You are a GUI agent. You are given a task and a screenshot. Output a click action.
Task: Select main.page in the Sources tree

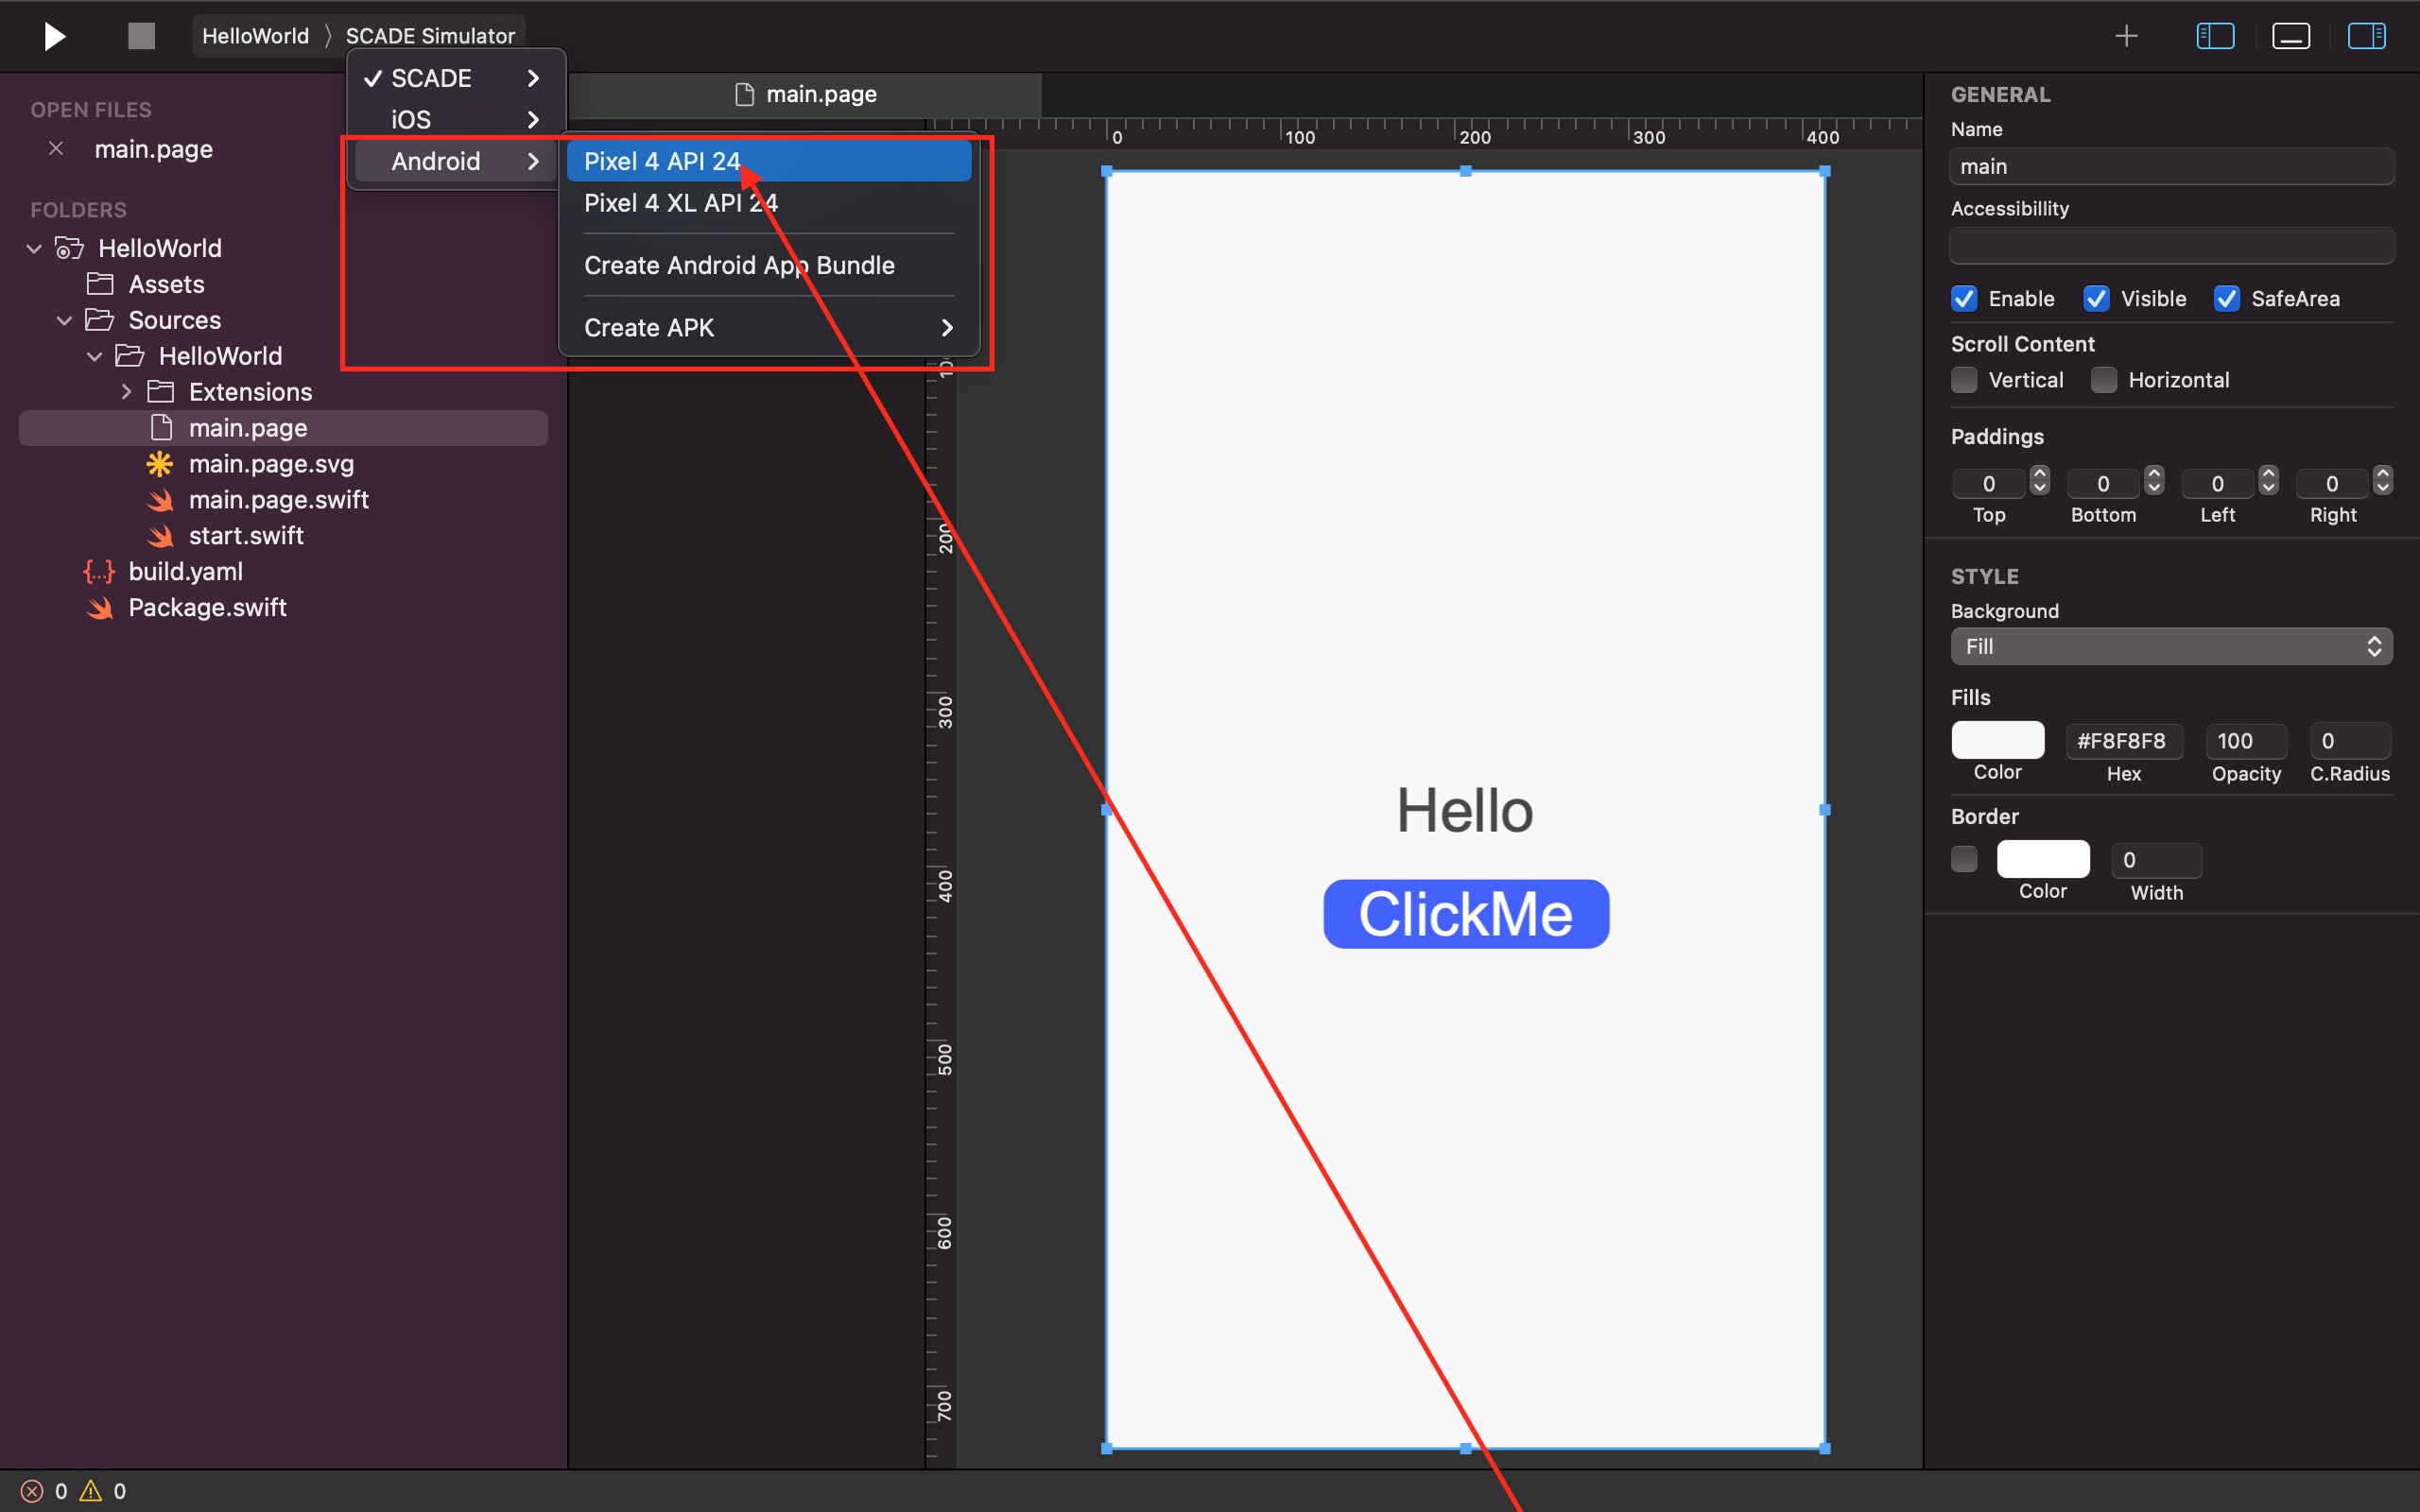click(283, 428)
